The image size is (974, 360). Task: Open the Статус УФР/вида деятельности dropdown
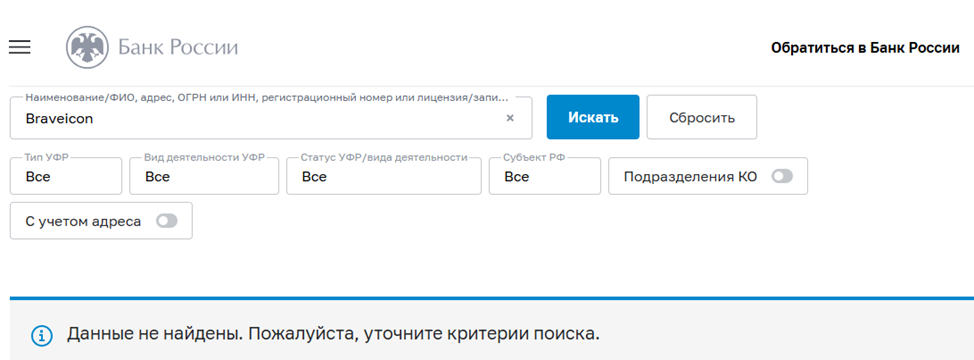pyautogui.click(x=383, y=176)
